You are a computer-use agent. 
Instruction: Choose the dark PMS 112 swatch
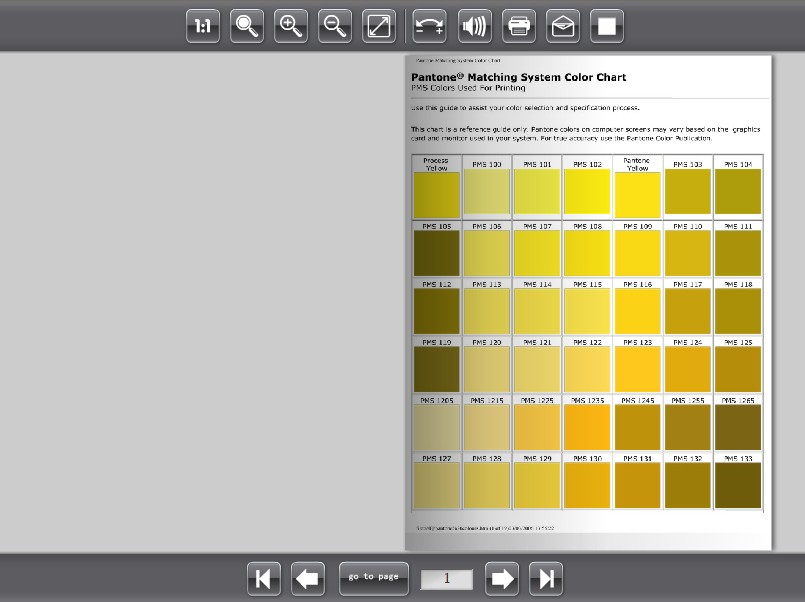[437, 311]
